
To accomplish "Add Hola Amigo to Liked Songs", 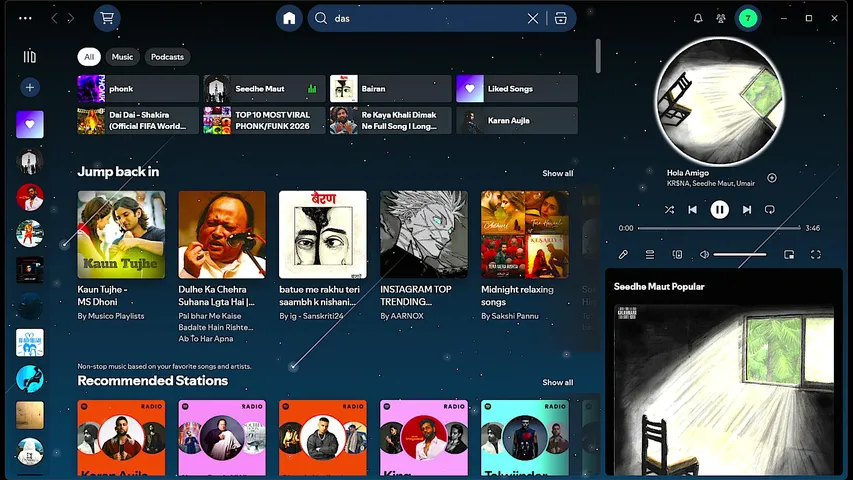I will point(772,178).
